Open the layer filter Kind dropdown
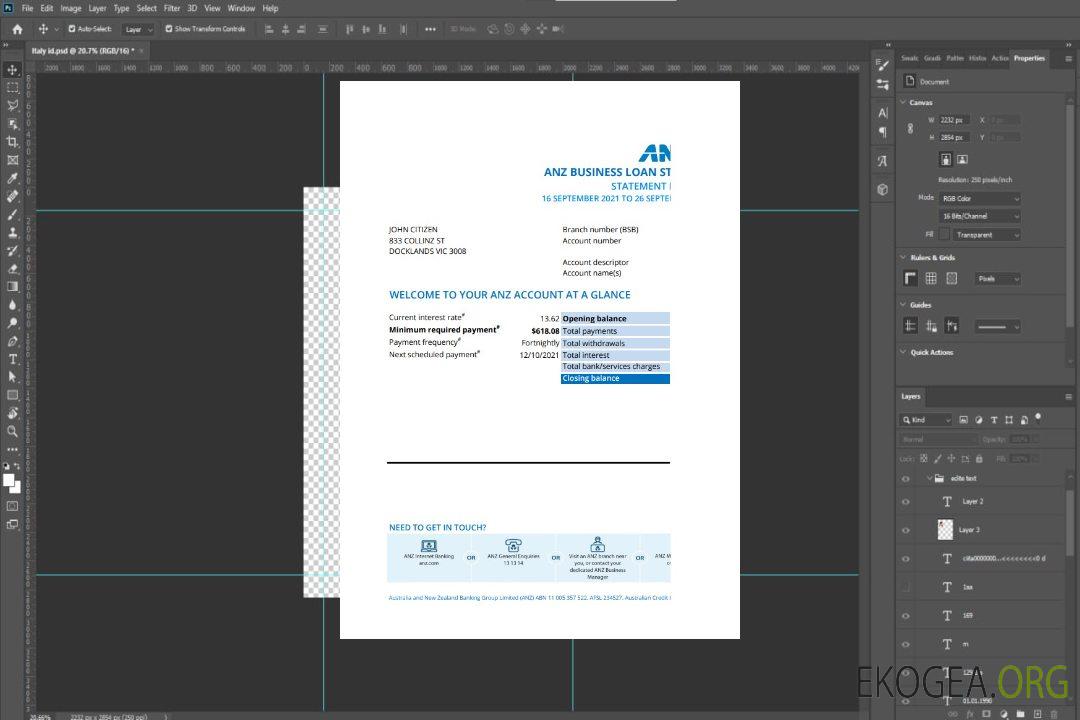 926,420
